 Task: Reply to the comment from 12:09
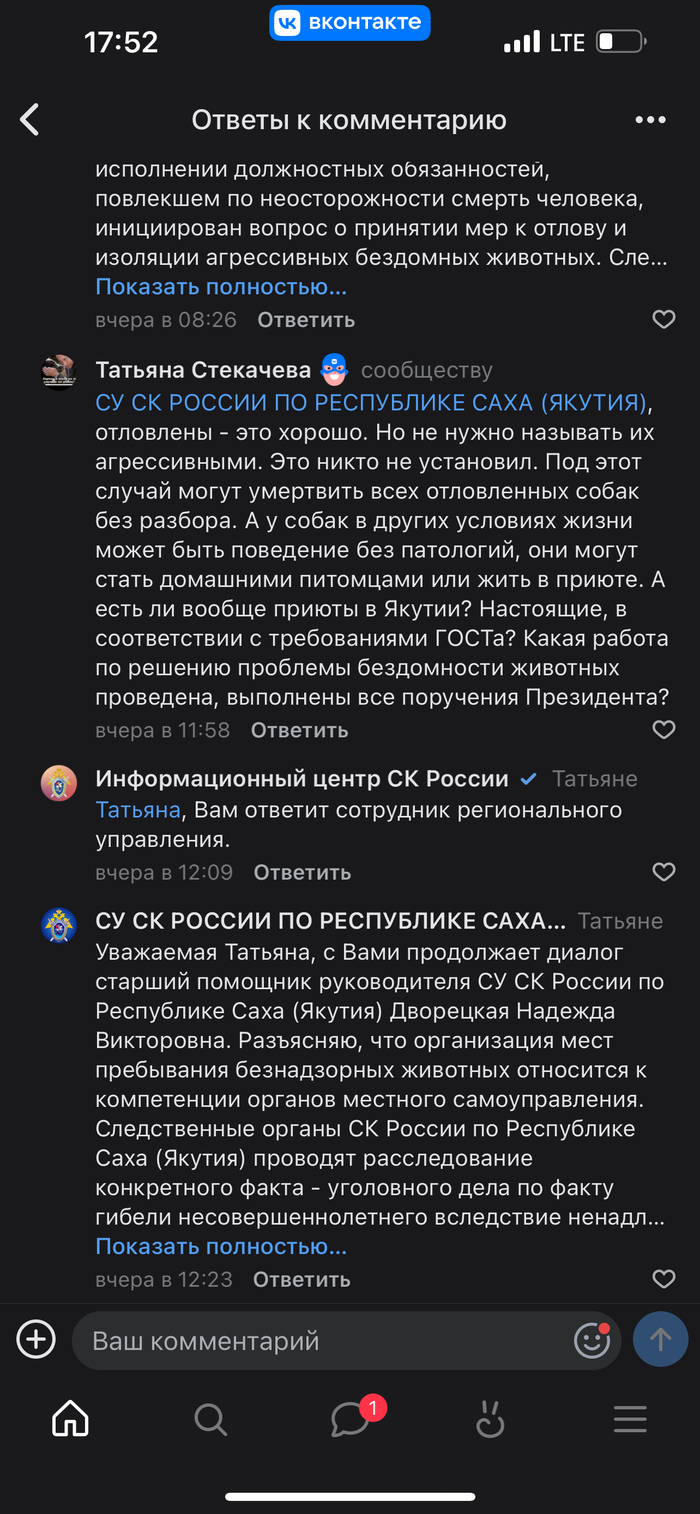point(302,872)
